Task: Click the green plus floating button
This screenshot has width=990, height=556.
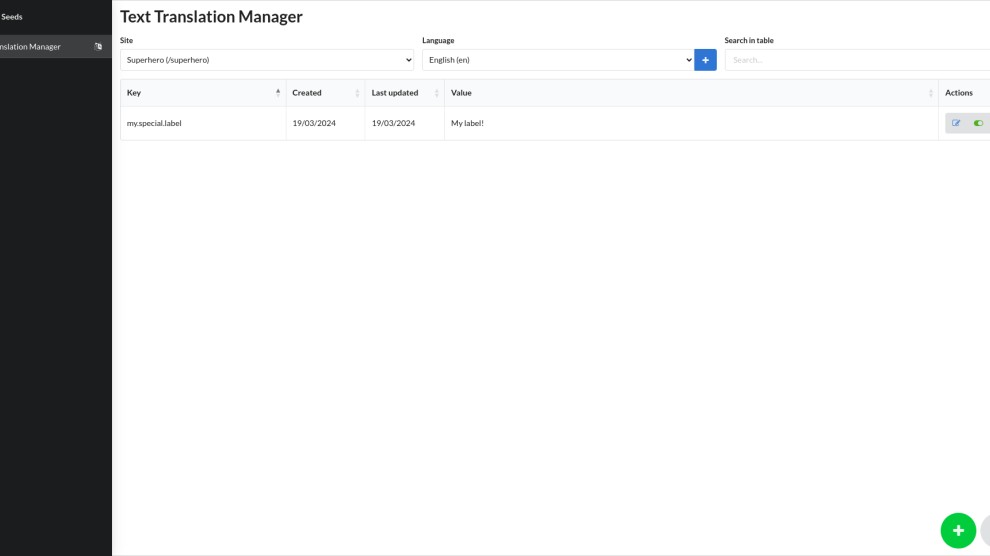Action: point(958,531)
